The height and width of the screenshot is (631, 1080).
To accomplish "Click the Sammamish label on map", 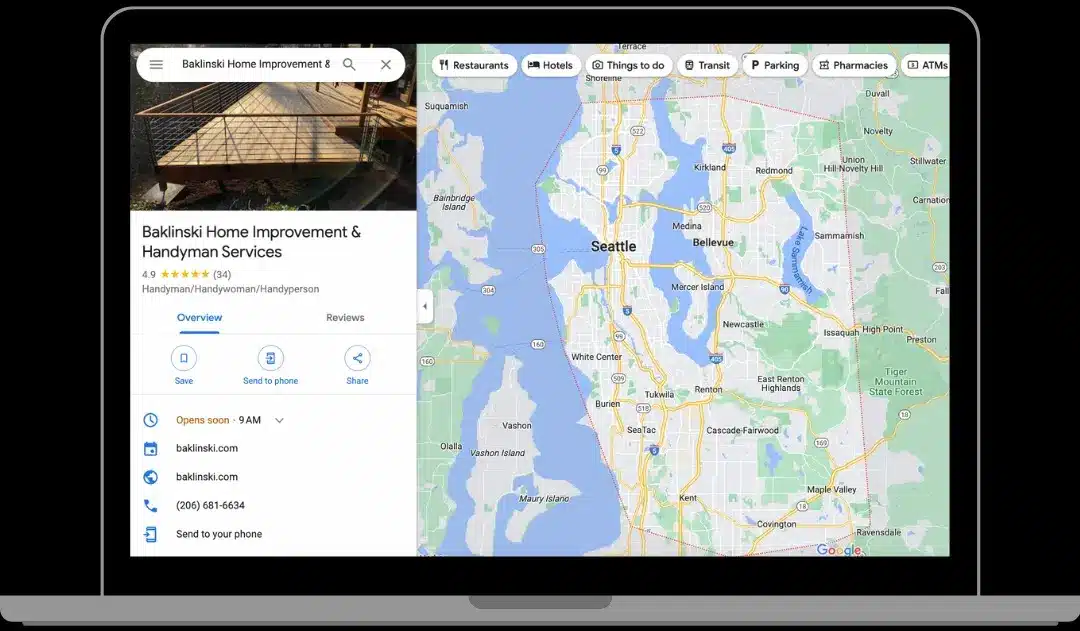I will pos(839,236).
